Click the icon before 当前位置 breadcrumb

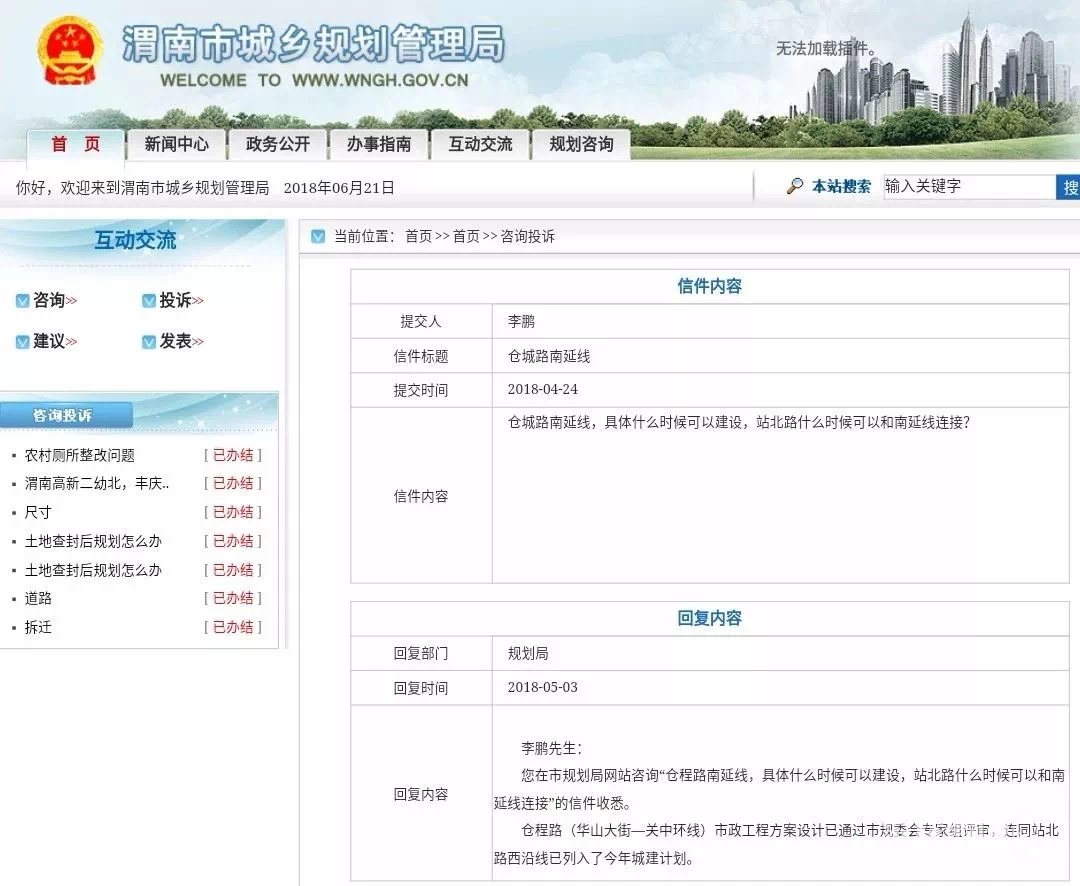tap(318, 237)
